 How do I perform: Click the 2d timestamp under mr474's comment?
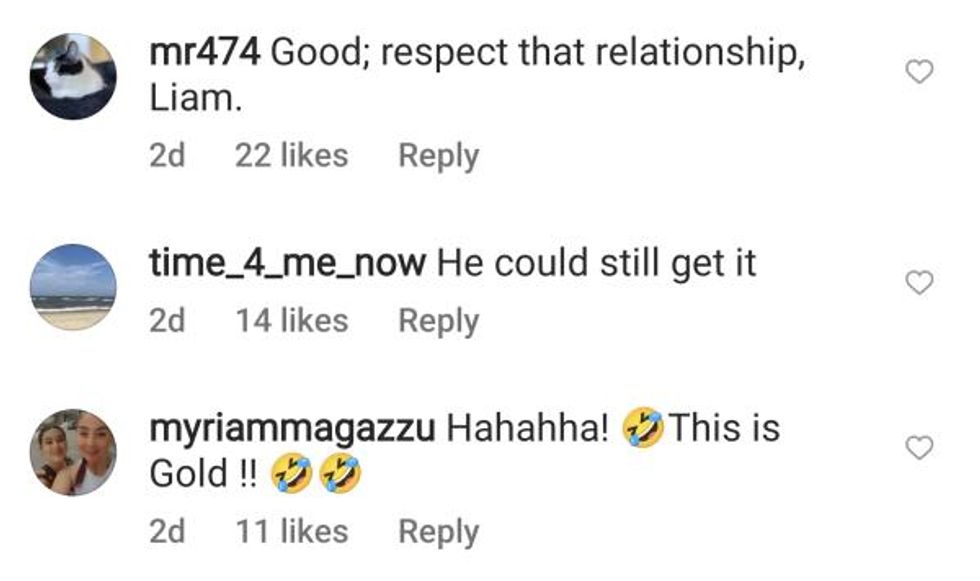coord(167,156)
